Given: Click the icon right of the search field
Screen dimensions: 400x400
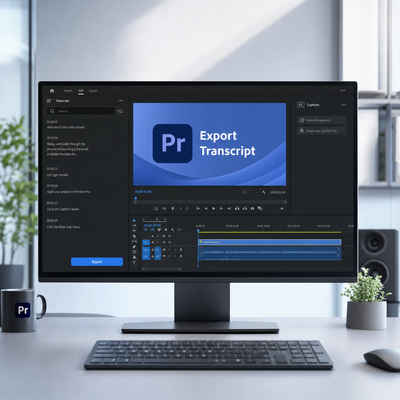Looking at the screenshot, I should [x=120, y=111].
